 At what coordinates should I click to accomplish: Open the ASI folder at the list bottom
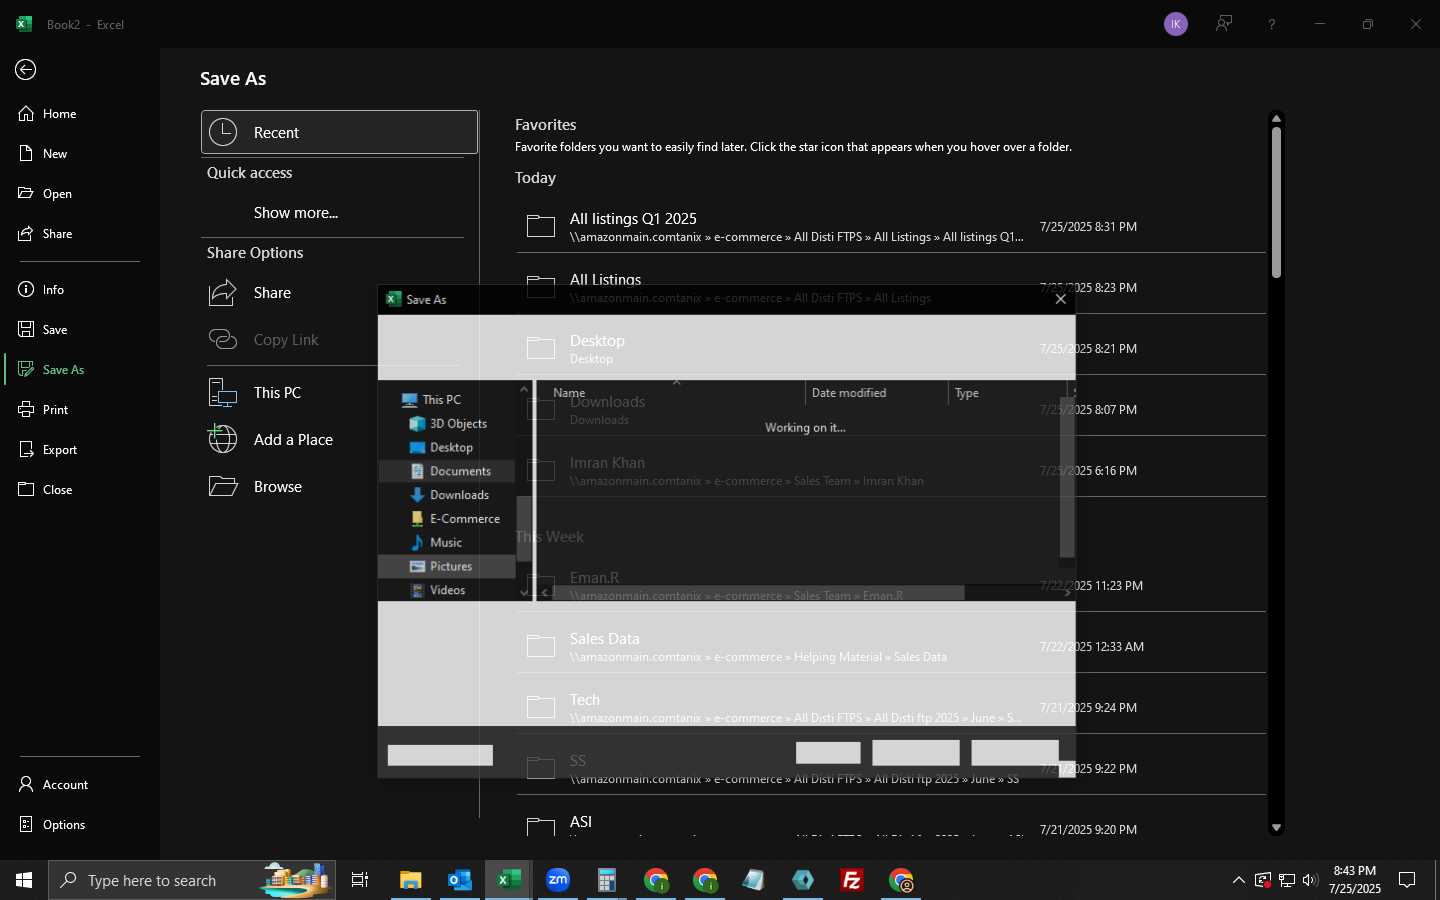pyautogui.click(x=891, y=825)
